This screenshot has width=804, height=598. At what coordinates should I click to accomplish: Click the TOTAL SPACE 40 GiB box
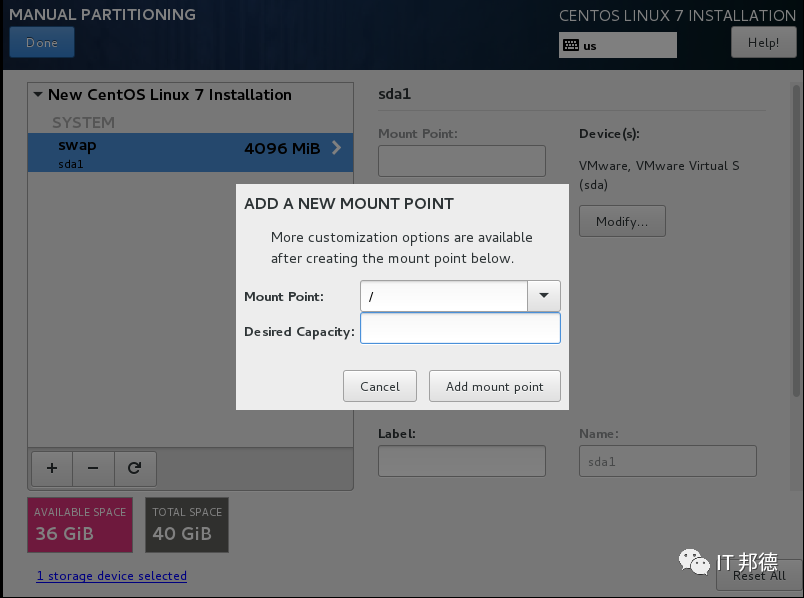tap(187, 525)
